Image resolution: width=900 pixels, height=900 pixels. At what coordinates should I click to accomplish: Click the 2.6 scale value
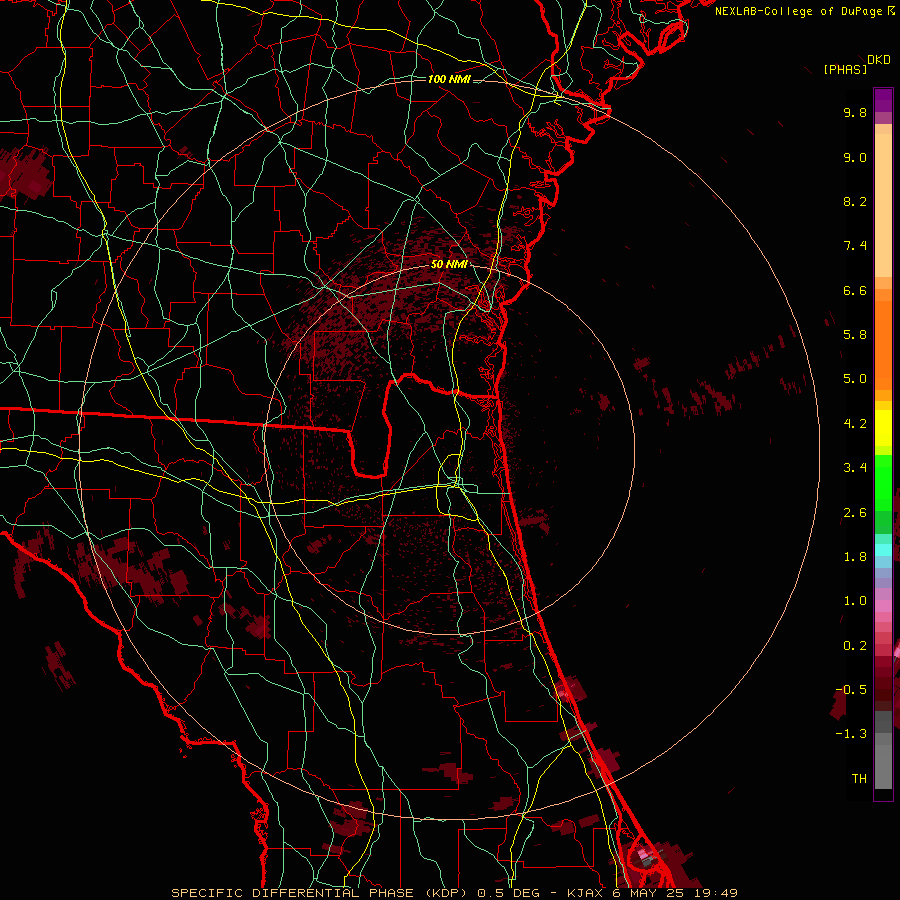855,513
